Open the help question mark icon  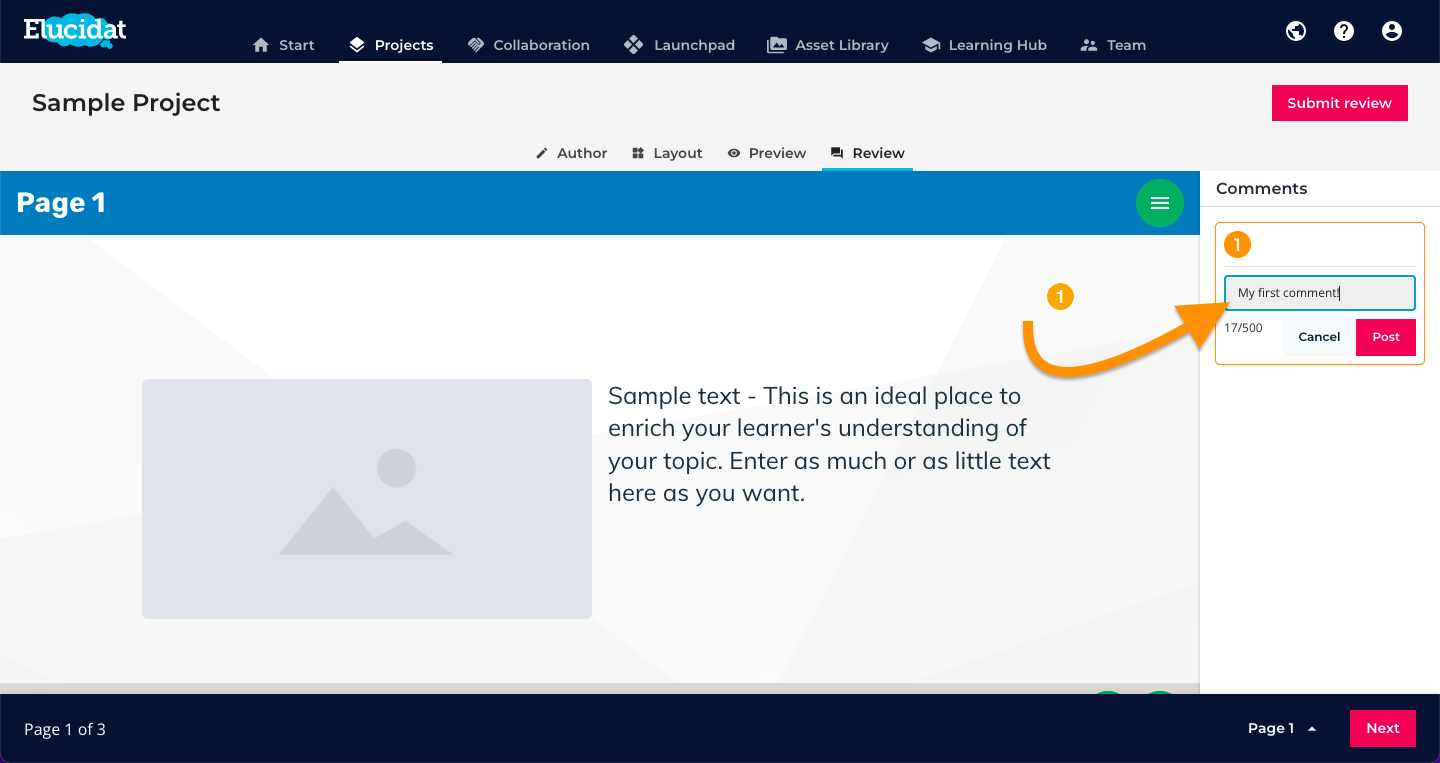[x=1344, y=31]
